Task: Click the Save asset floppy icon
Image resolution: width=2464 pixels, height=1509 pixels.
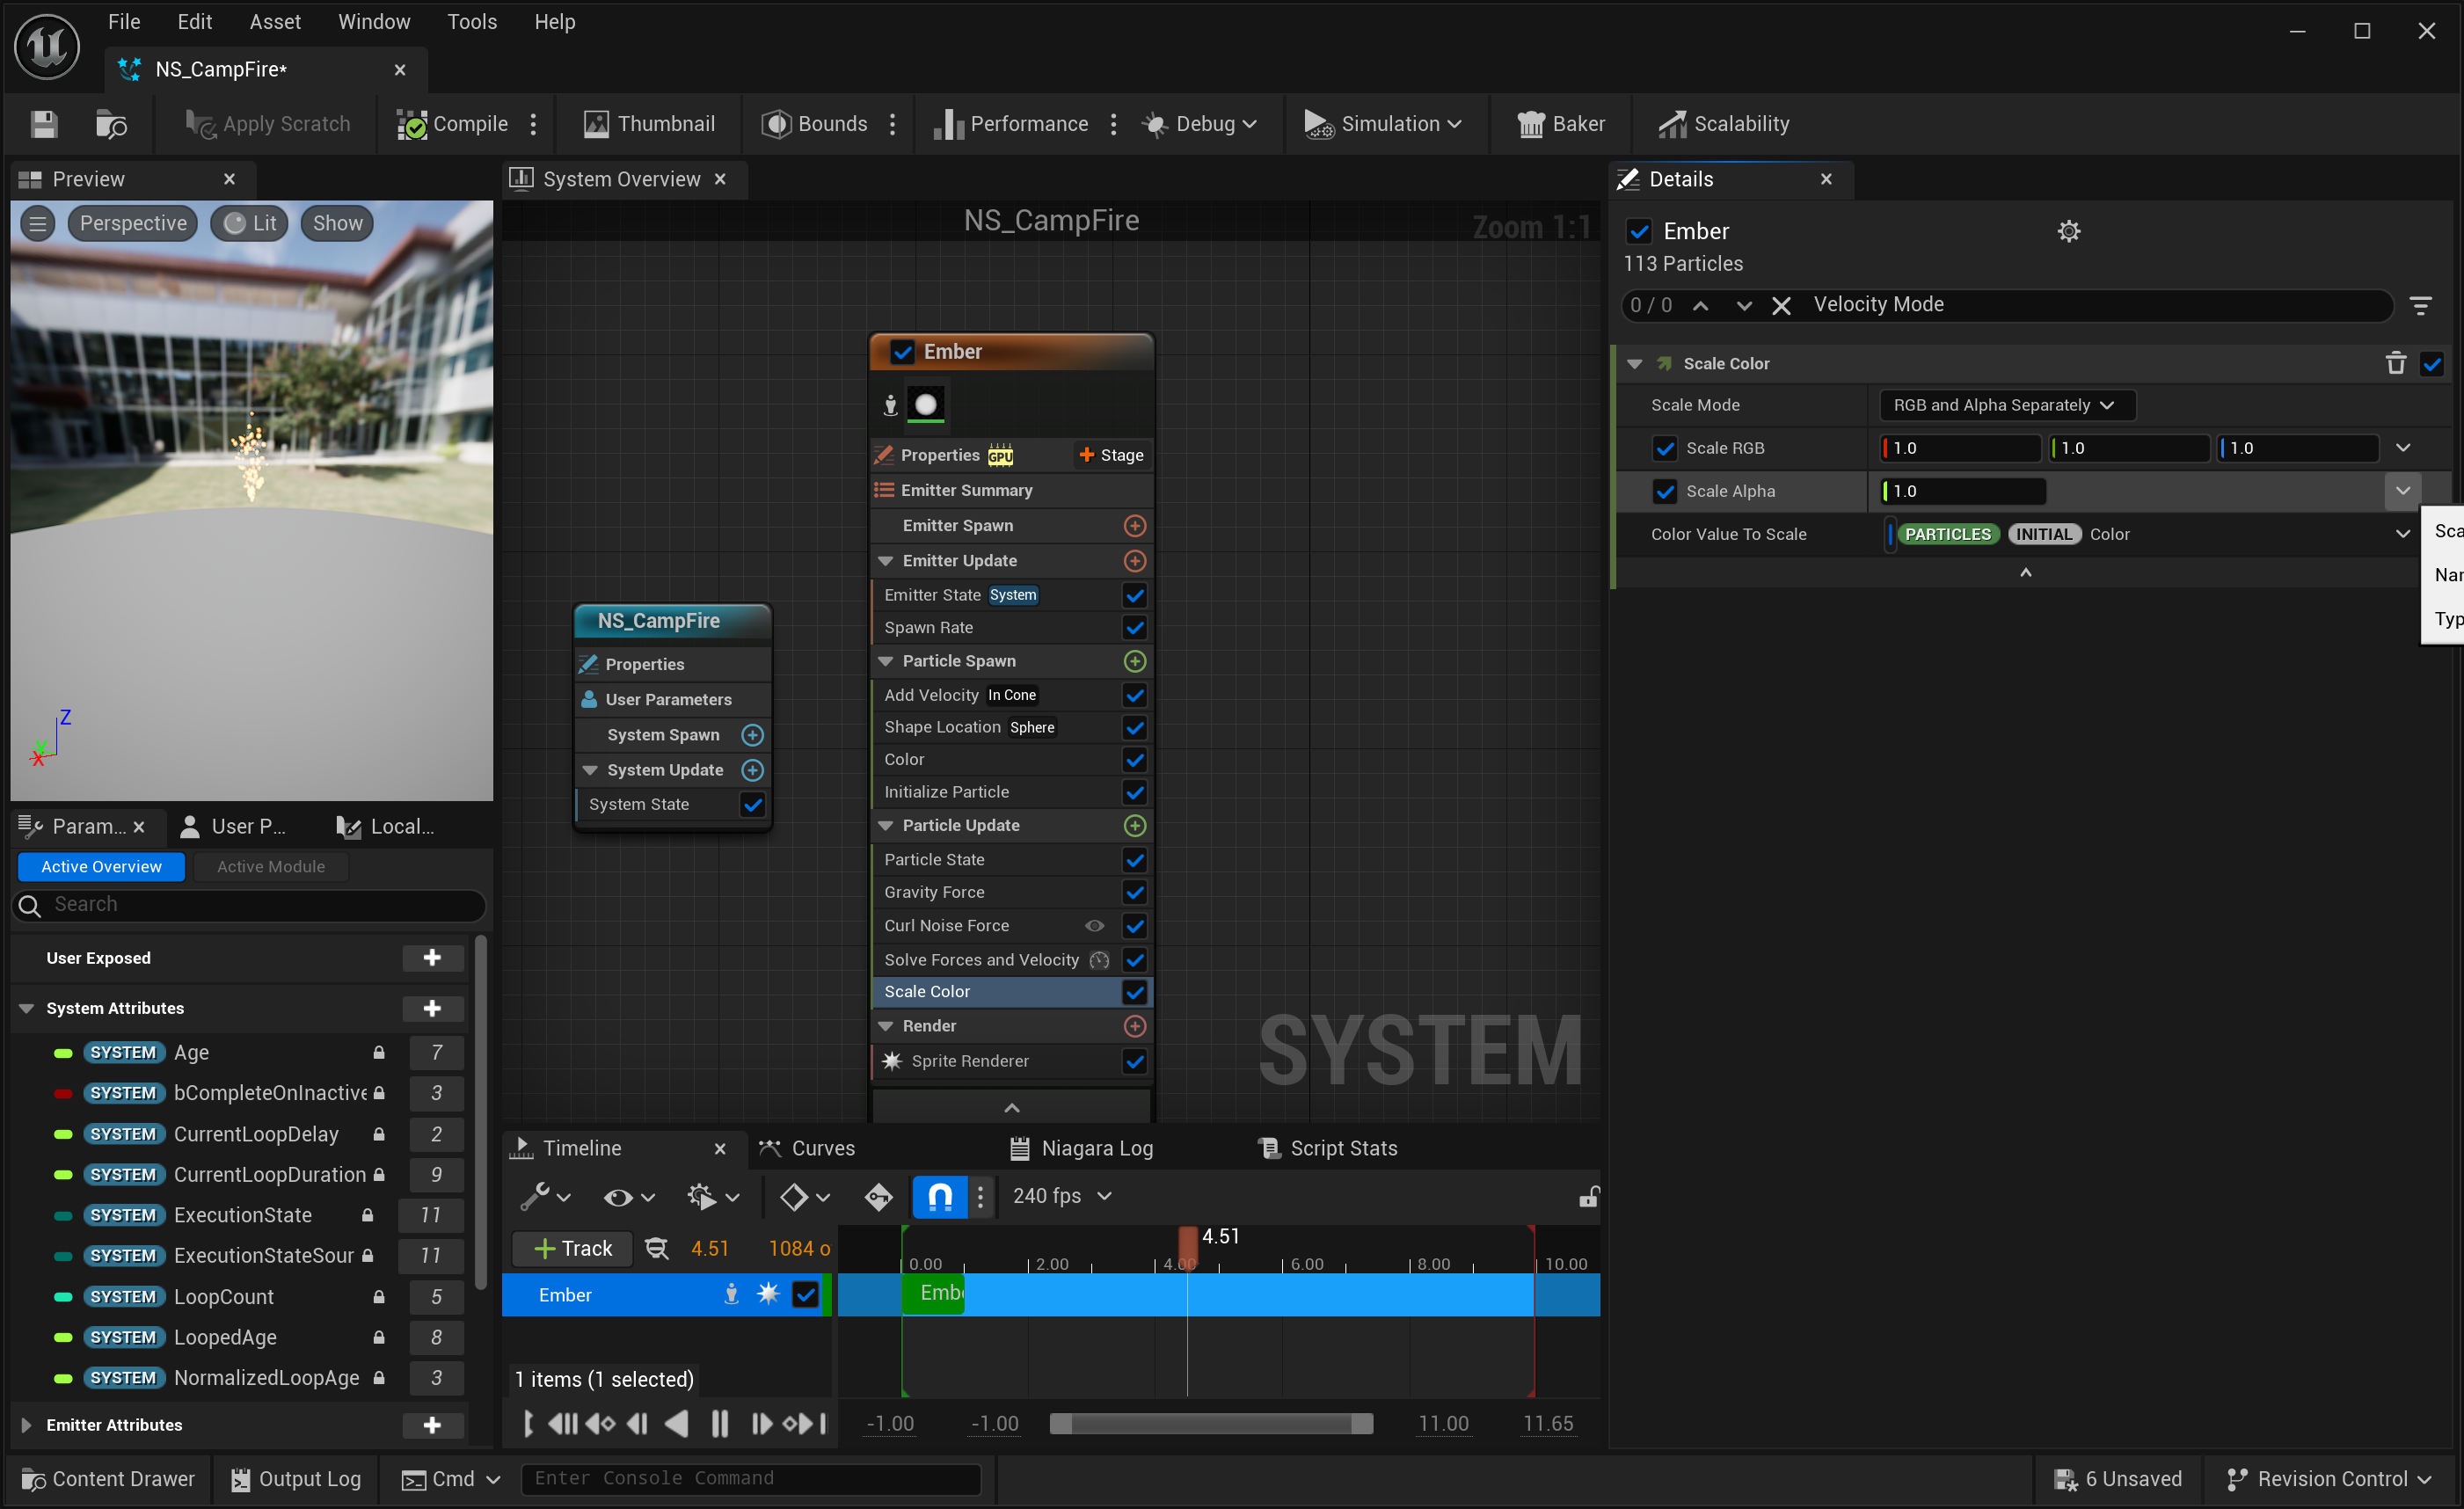Action: pos(43,124)
